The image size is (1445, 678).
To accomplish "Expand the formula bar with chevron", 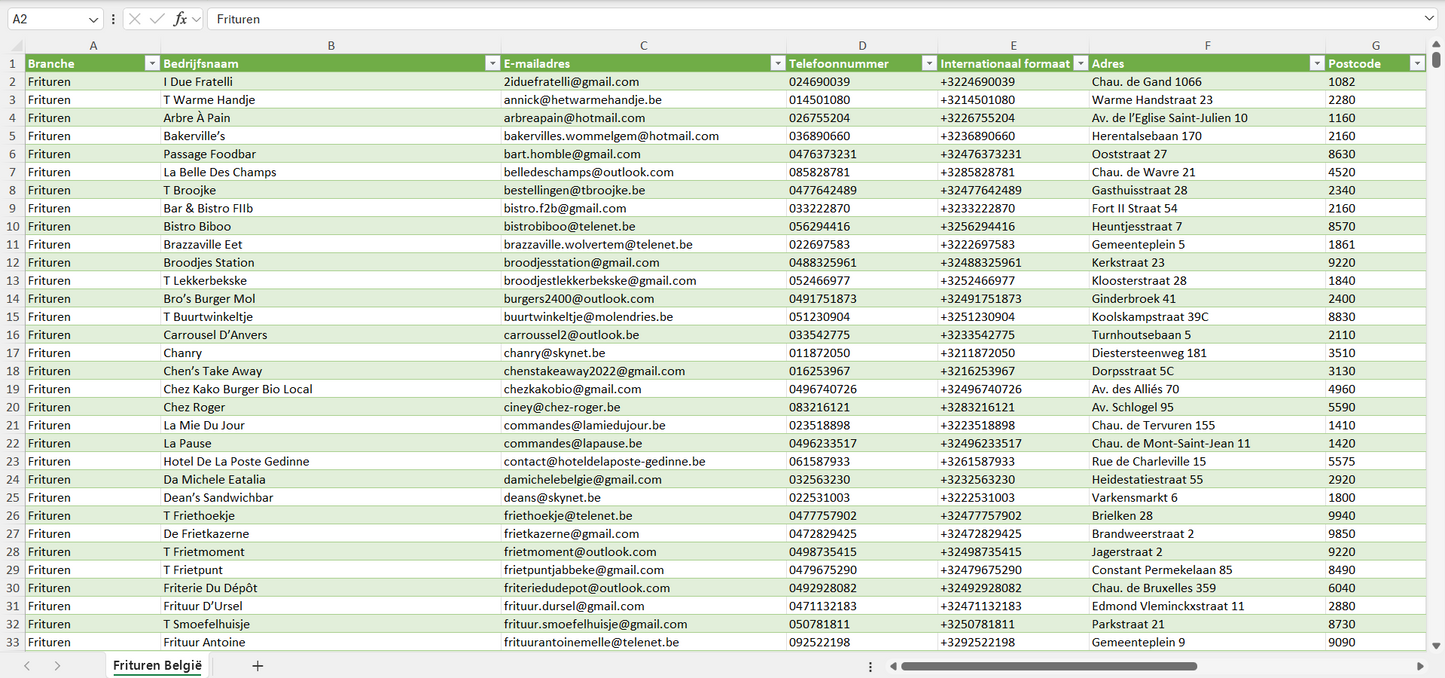I will tap(1429, 19).
